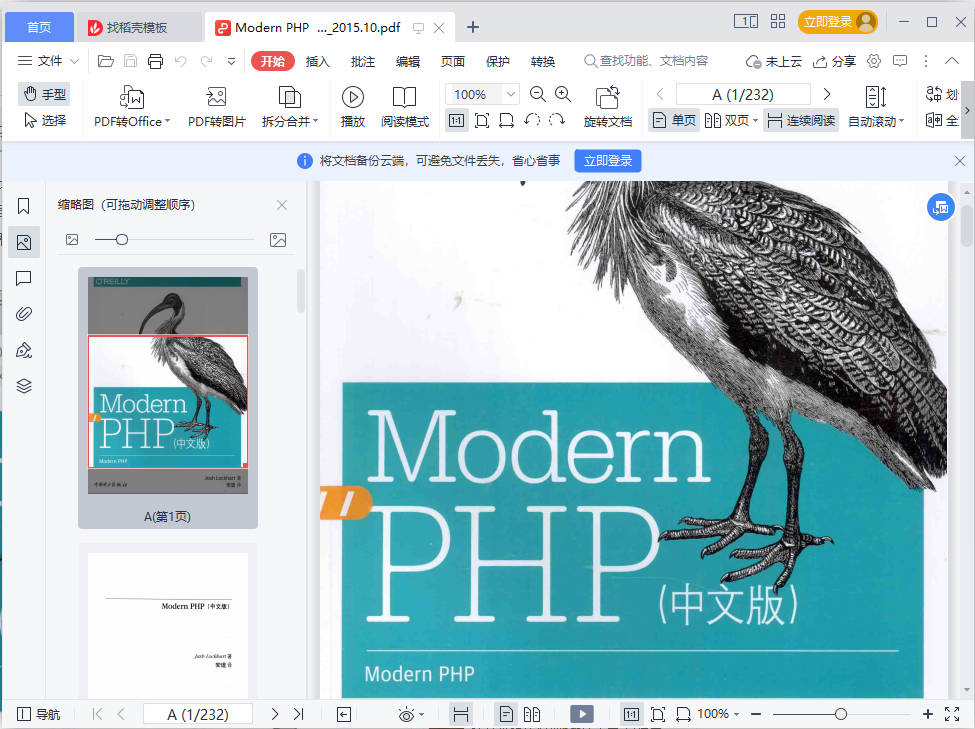Click the 旋转文档 rotate document icon

[x=607, y=98]
